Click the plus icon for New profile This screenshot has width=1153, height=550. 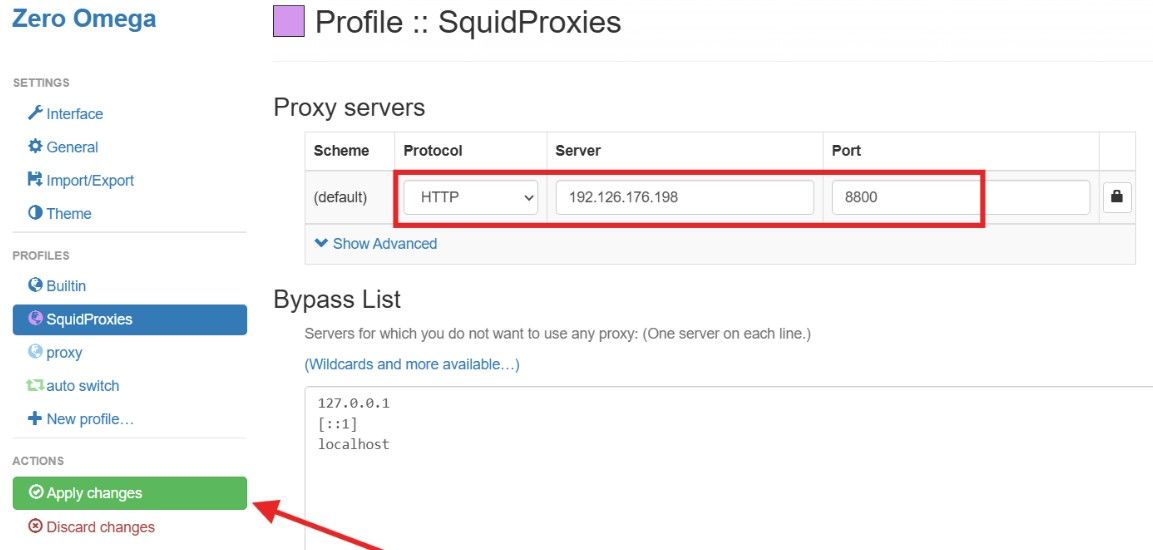pyautogui.click(x=35, y=418)
